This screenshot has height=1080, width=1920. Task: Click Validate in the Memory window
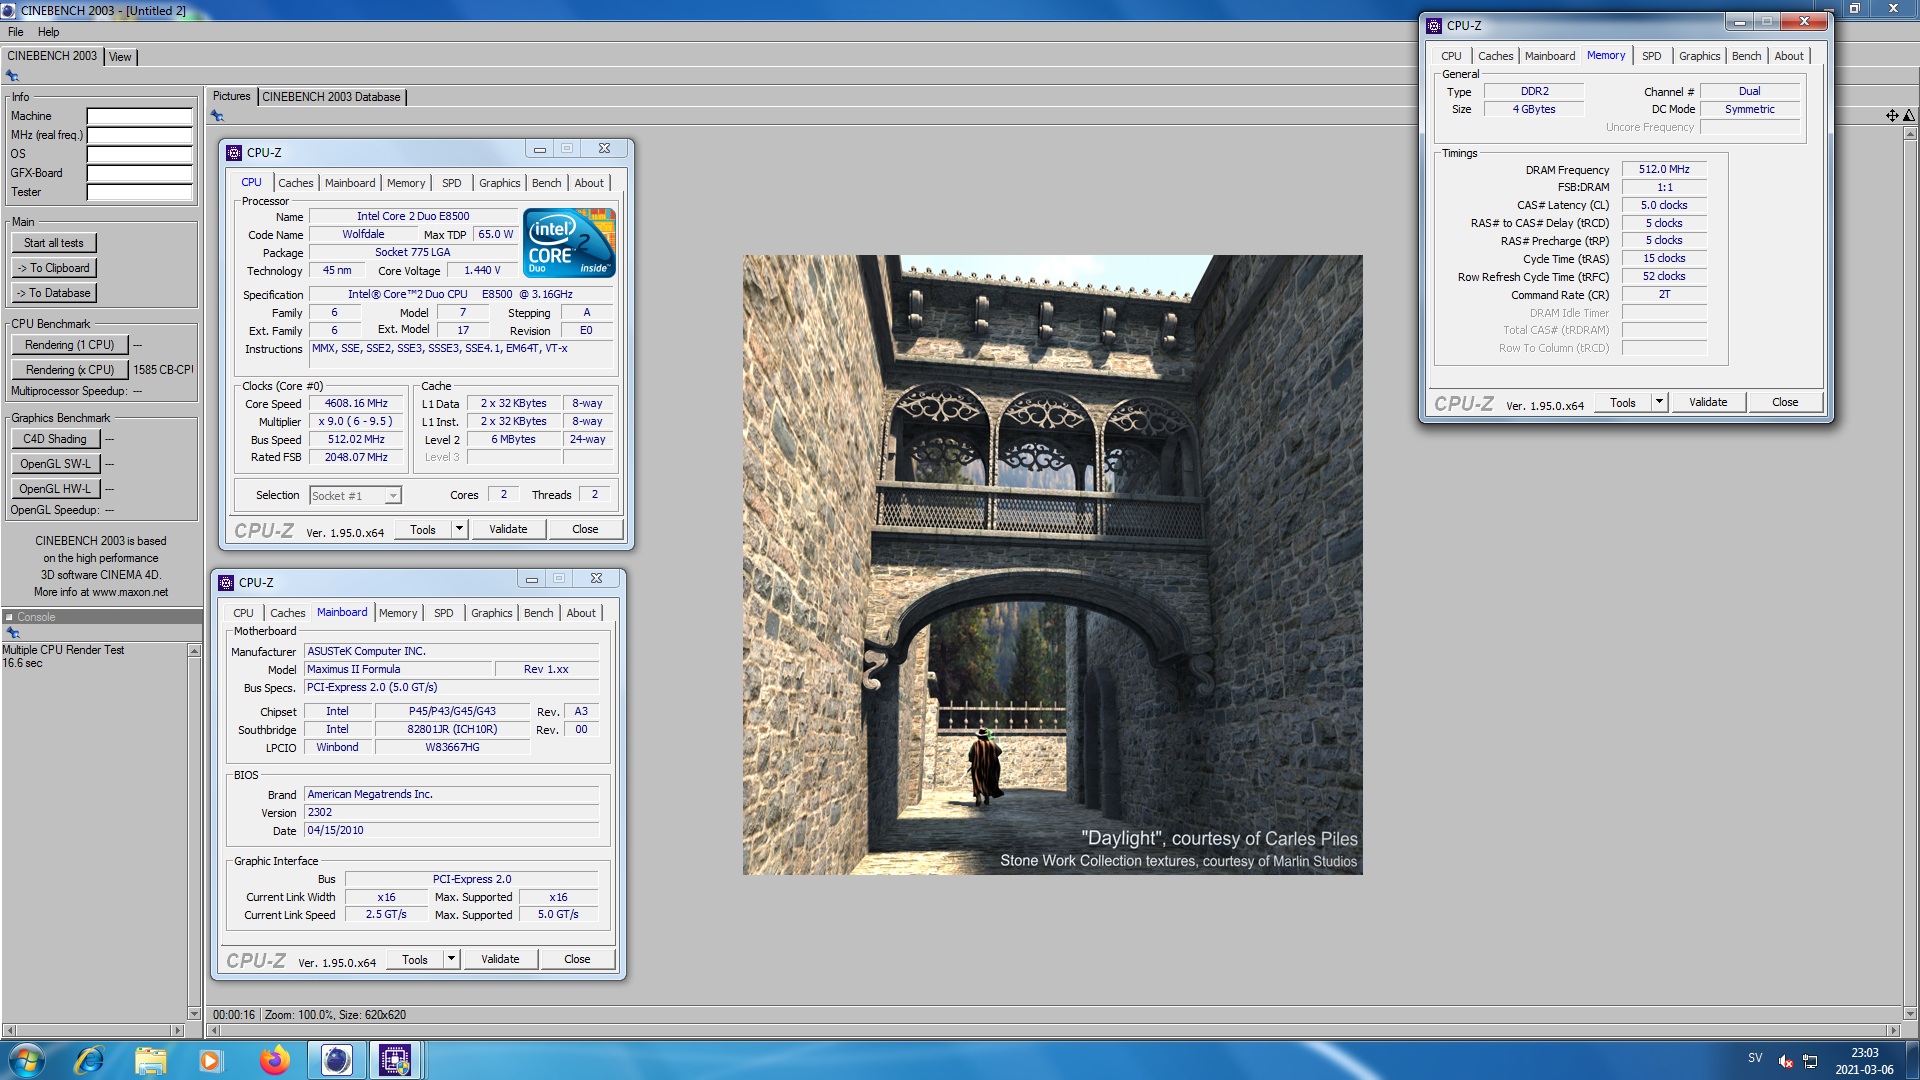1708,402
